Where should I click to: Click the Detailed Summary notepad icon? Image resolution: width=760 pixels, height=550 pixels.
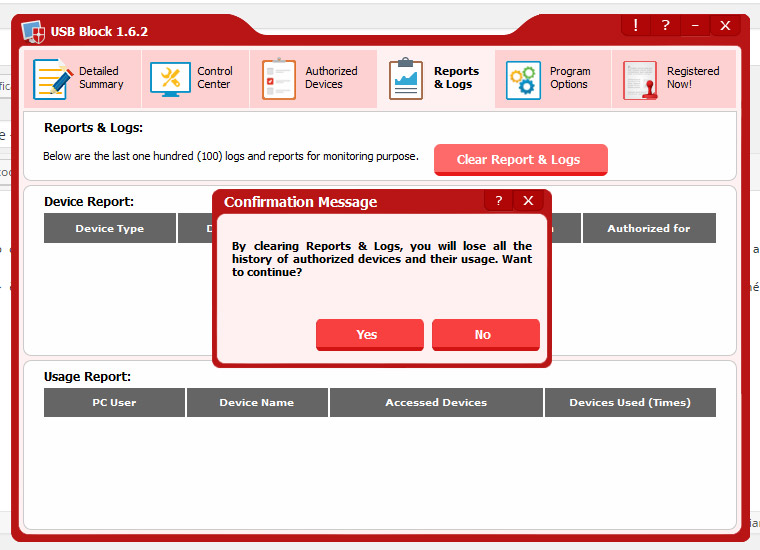pyautogui.click(x=52, y=79)
